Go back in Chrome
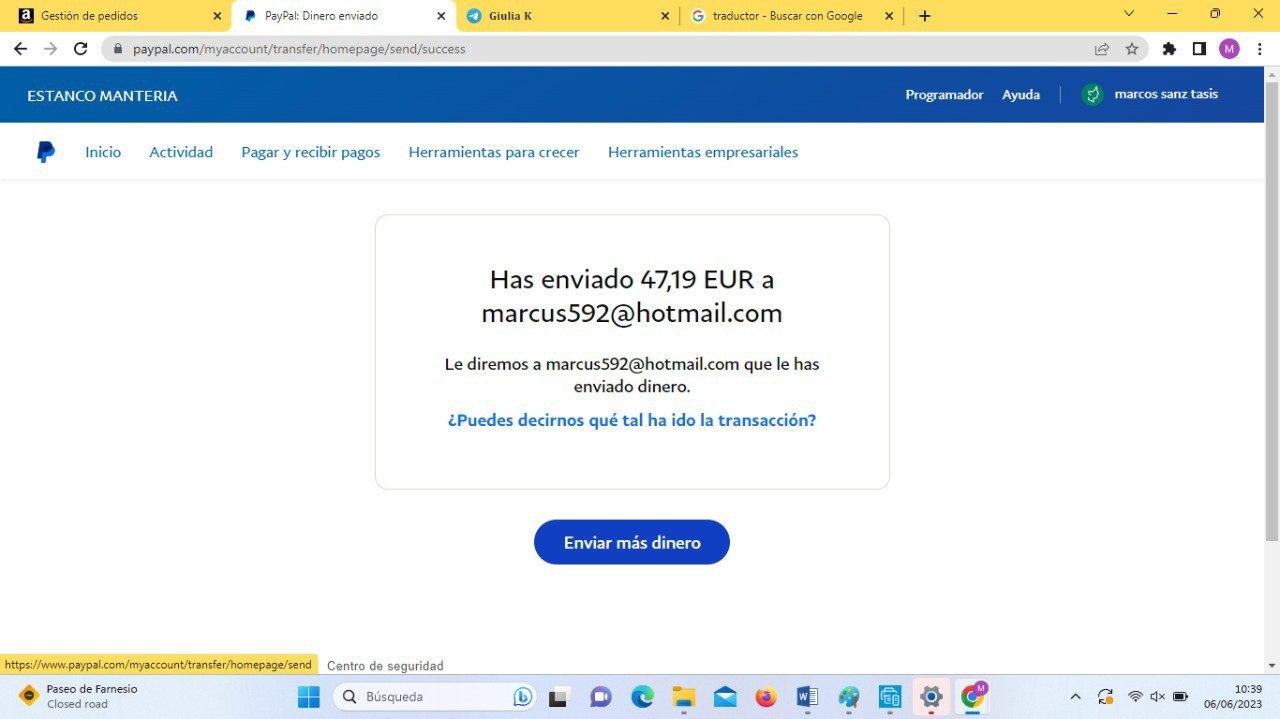The height and width of the screenshot is (719, 1280). point(20,48)
